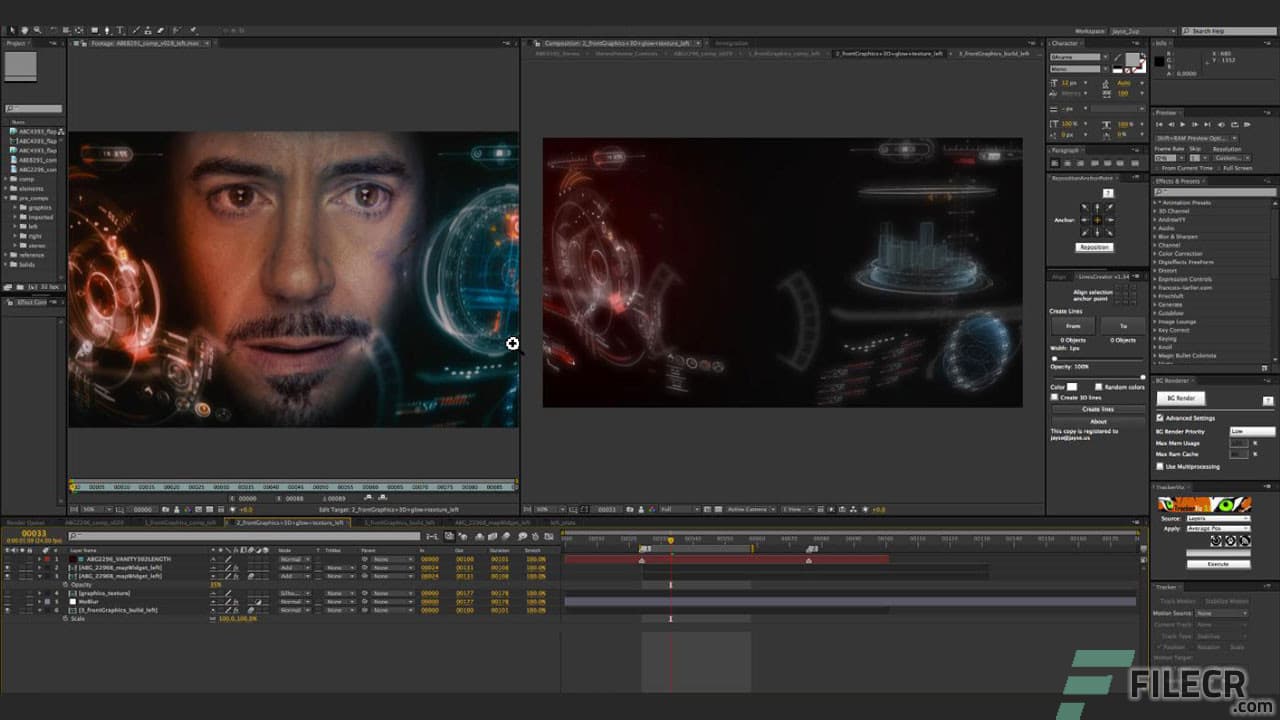Click the BG Render button
Screen dimensions: 1280x720
[1181, 398]
